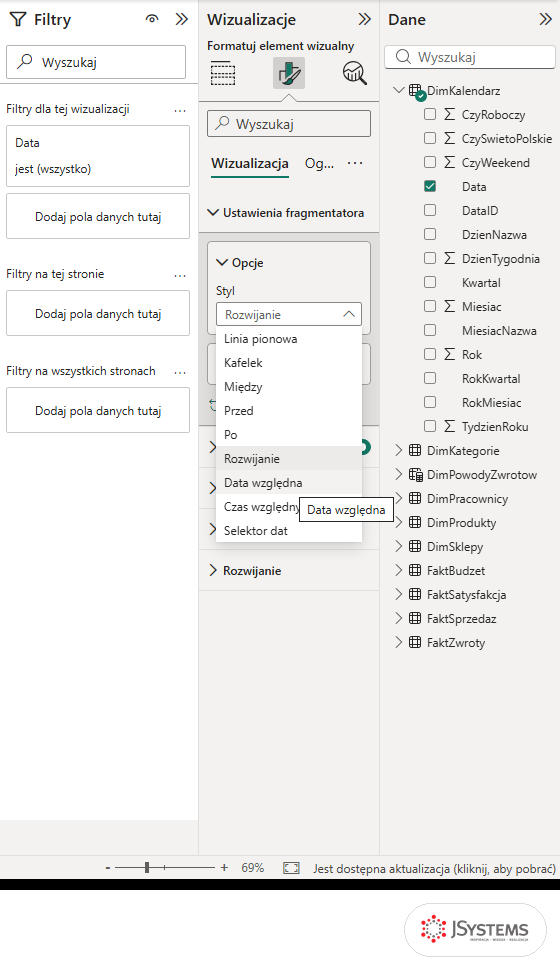Check the Rok field checkbox
This screenshot has height=970, width=560.
tap(430, 354)
